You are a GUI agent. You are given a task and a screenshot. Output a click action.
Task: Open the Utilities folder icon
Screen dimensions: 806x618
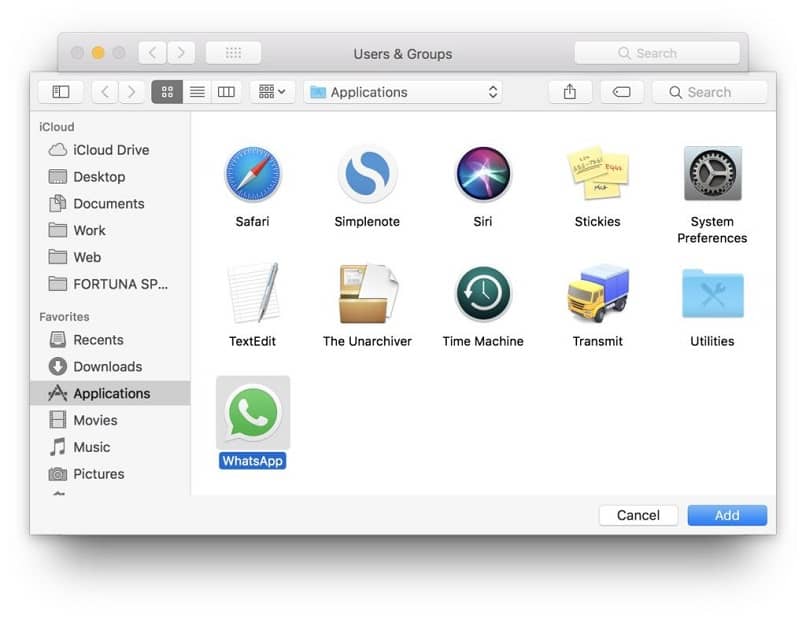tap(712, 294)
